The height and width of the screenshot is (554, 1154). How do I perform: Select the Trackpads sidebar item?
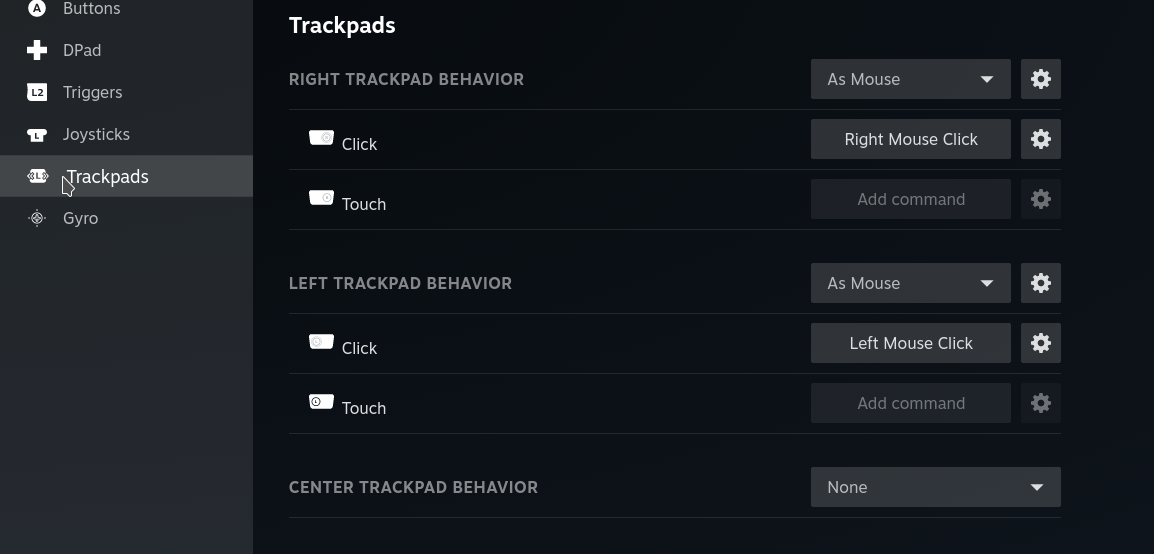click(x=108, y=176)
